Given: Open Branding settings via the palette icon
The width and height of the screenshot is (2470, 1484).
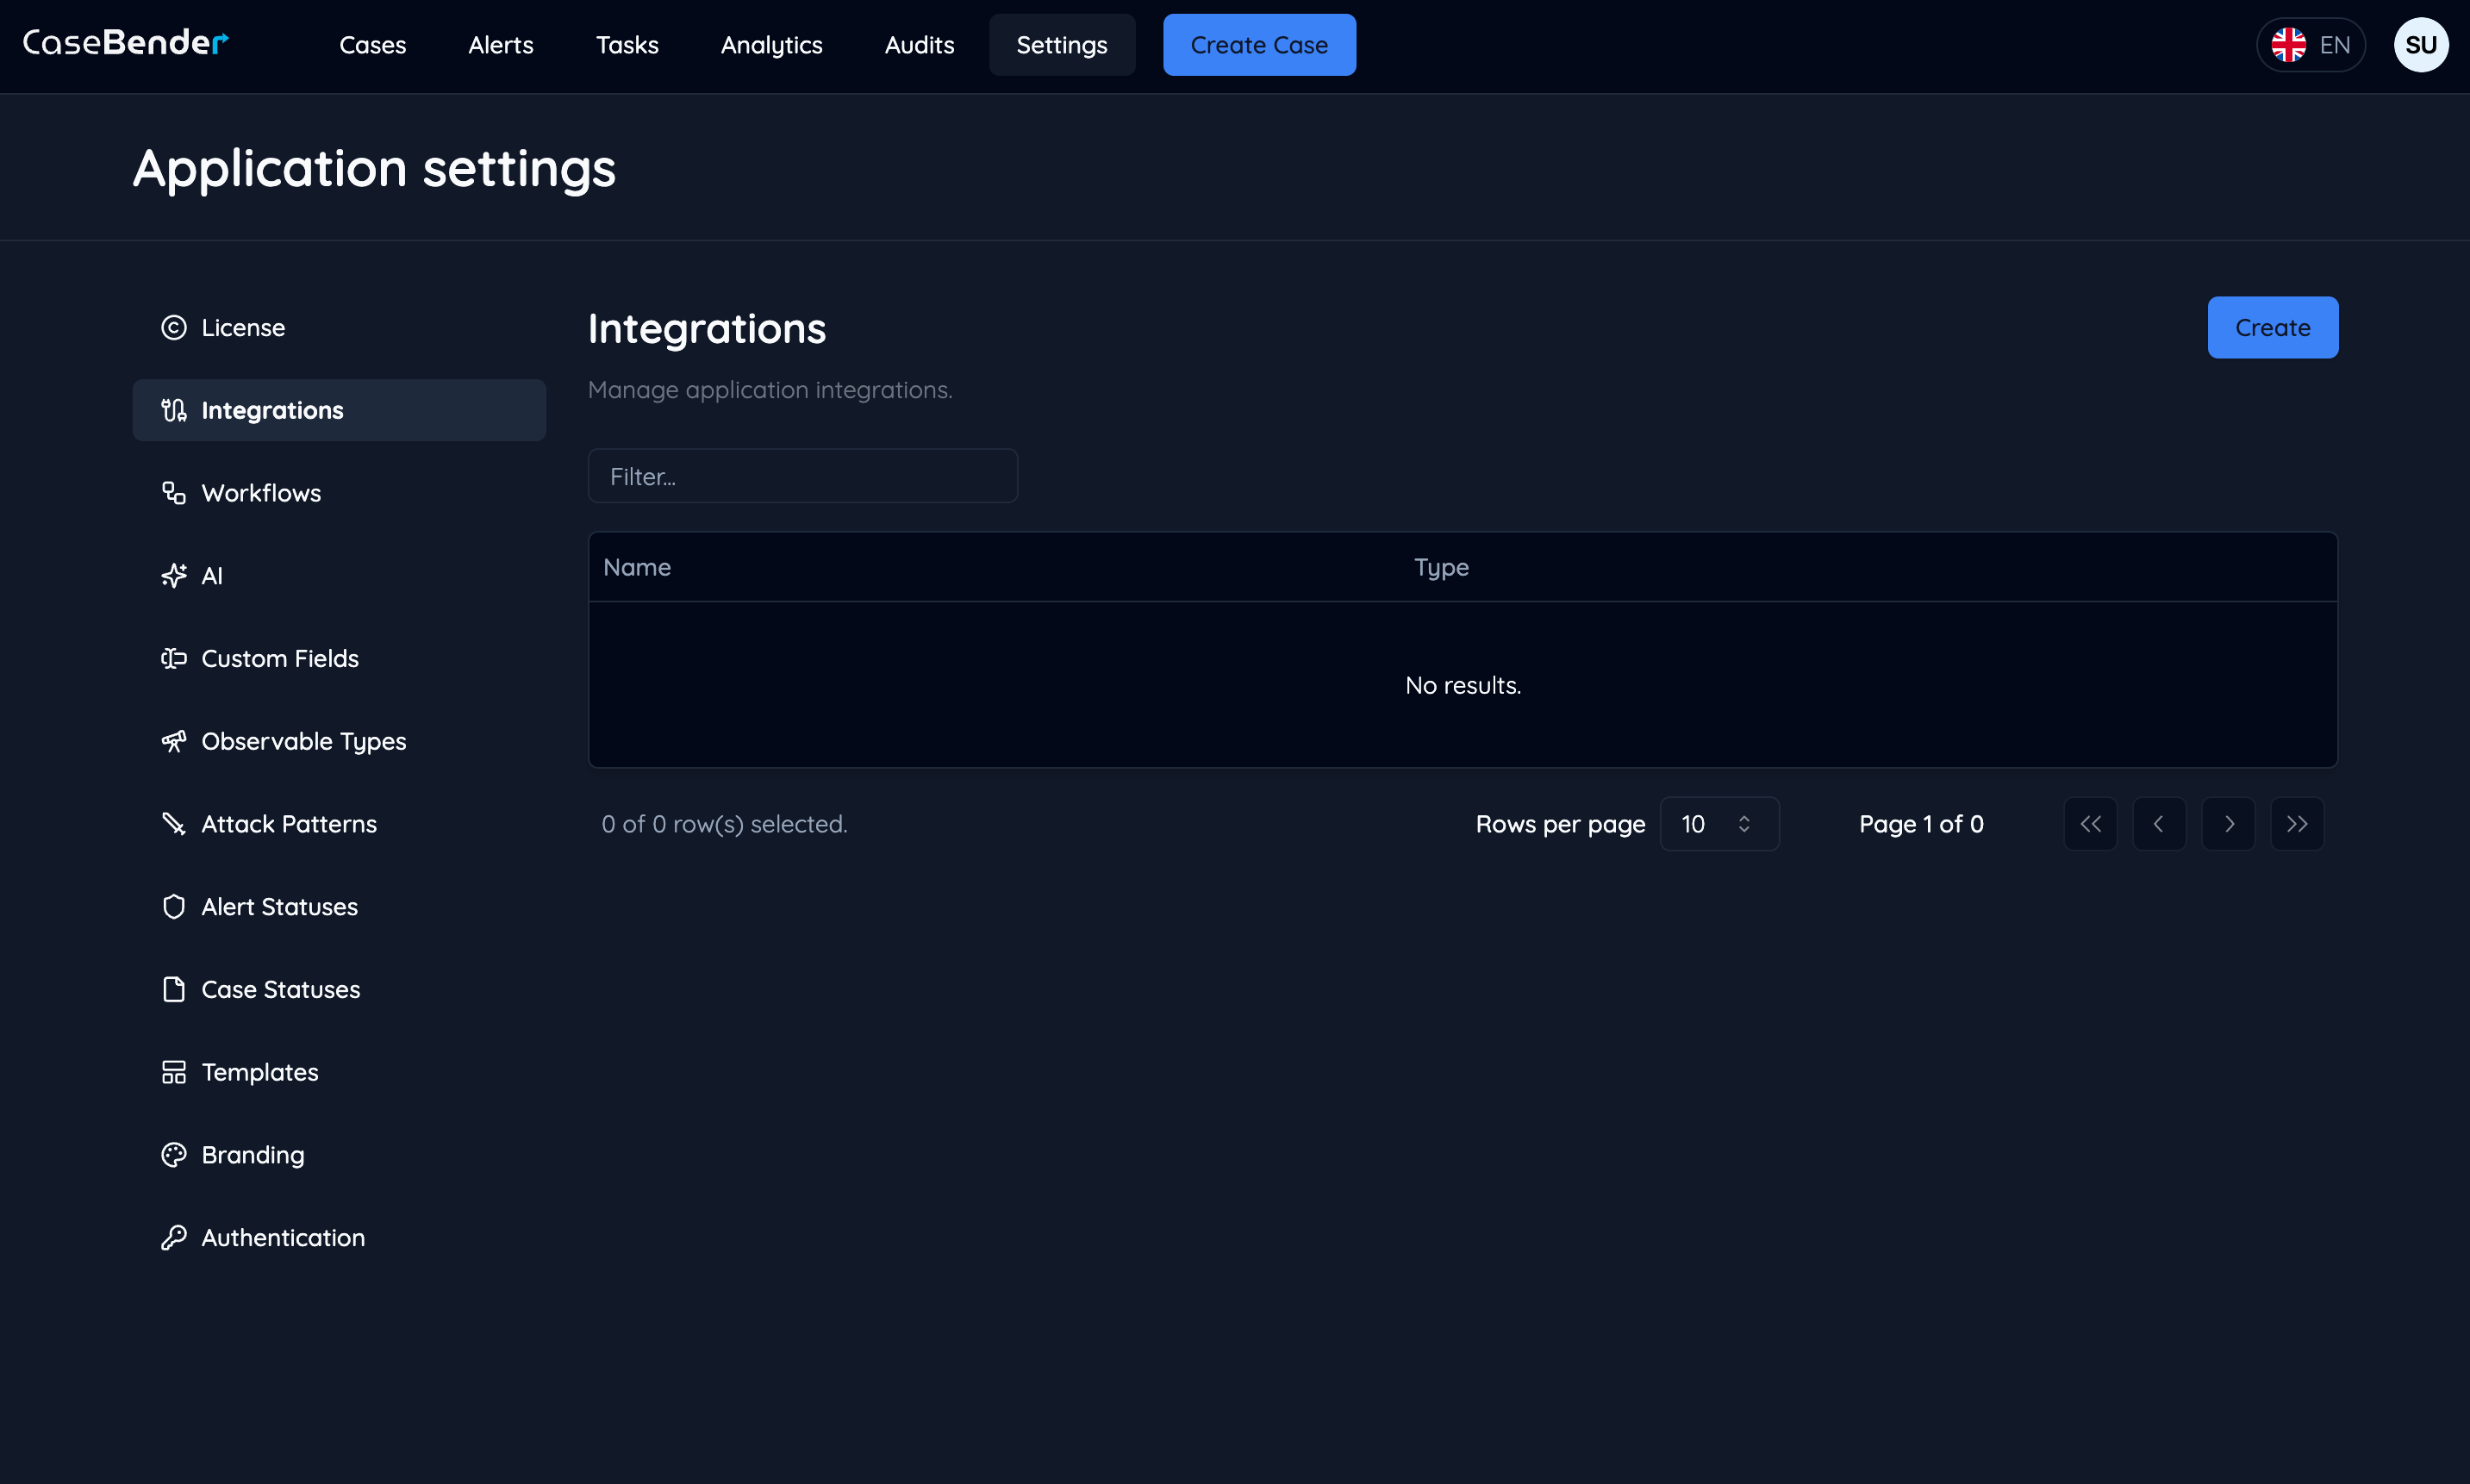Looking at the screenshot, I should 173,1154.
